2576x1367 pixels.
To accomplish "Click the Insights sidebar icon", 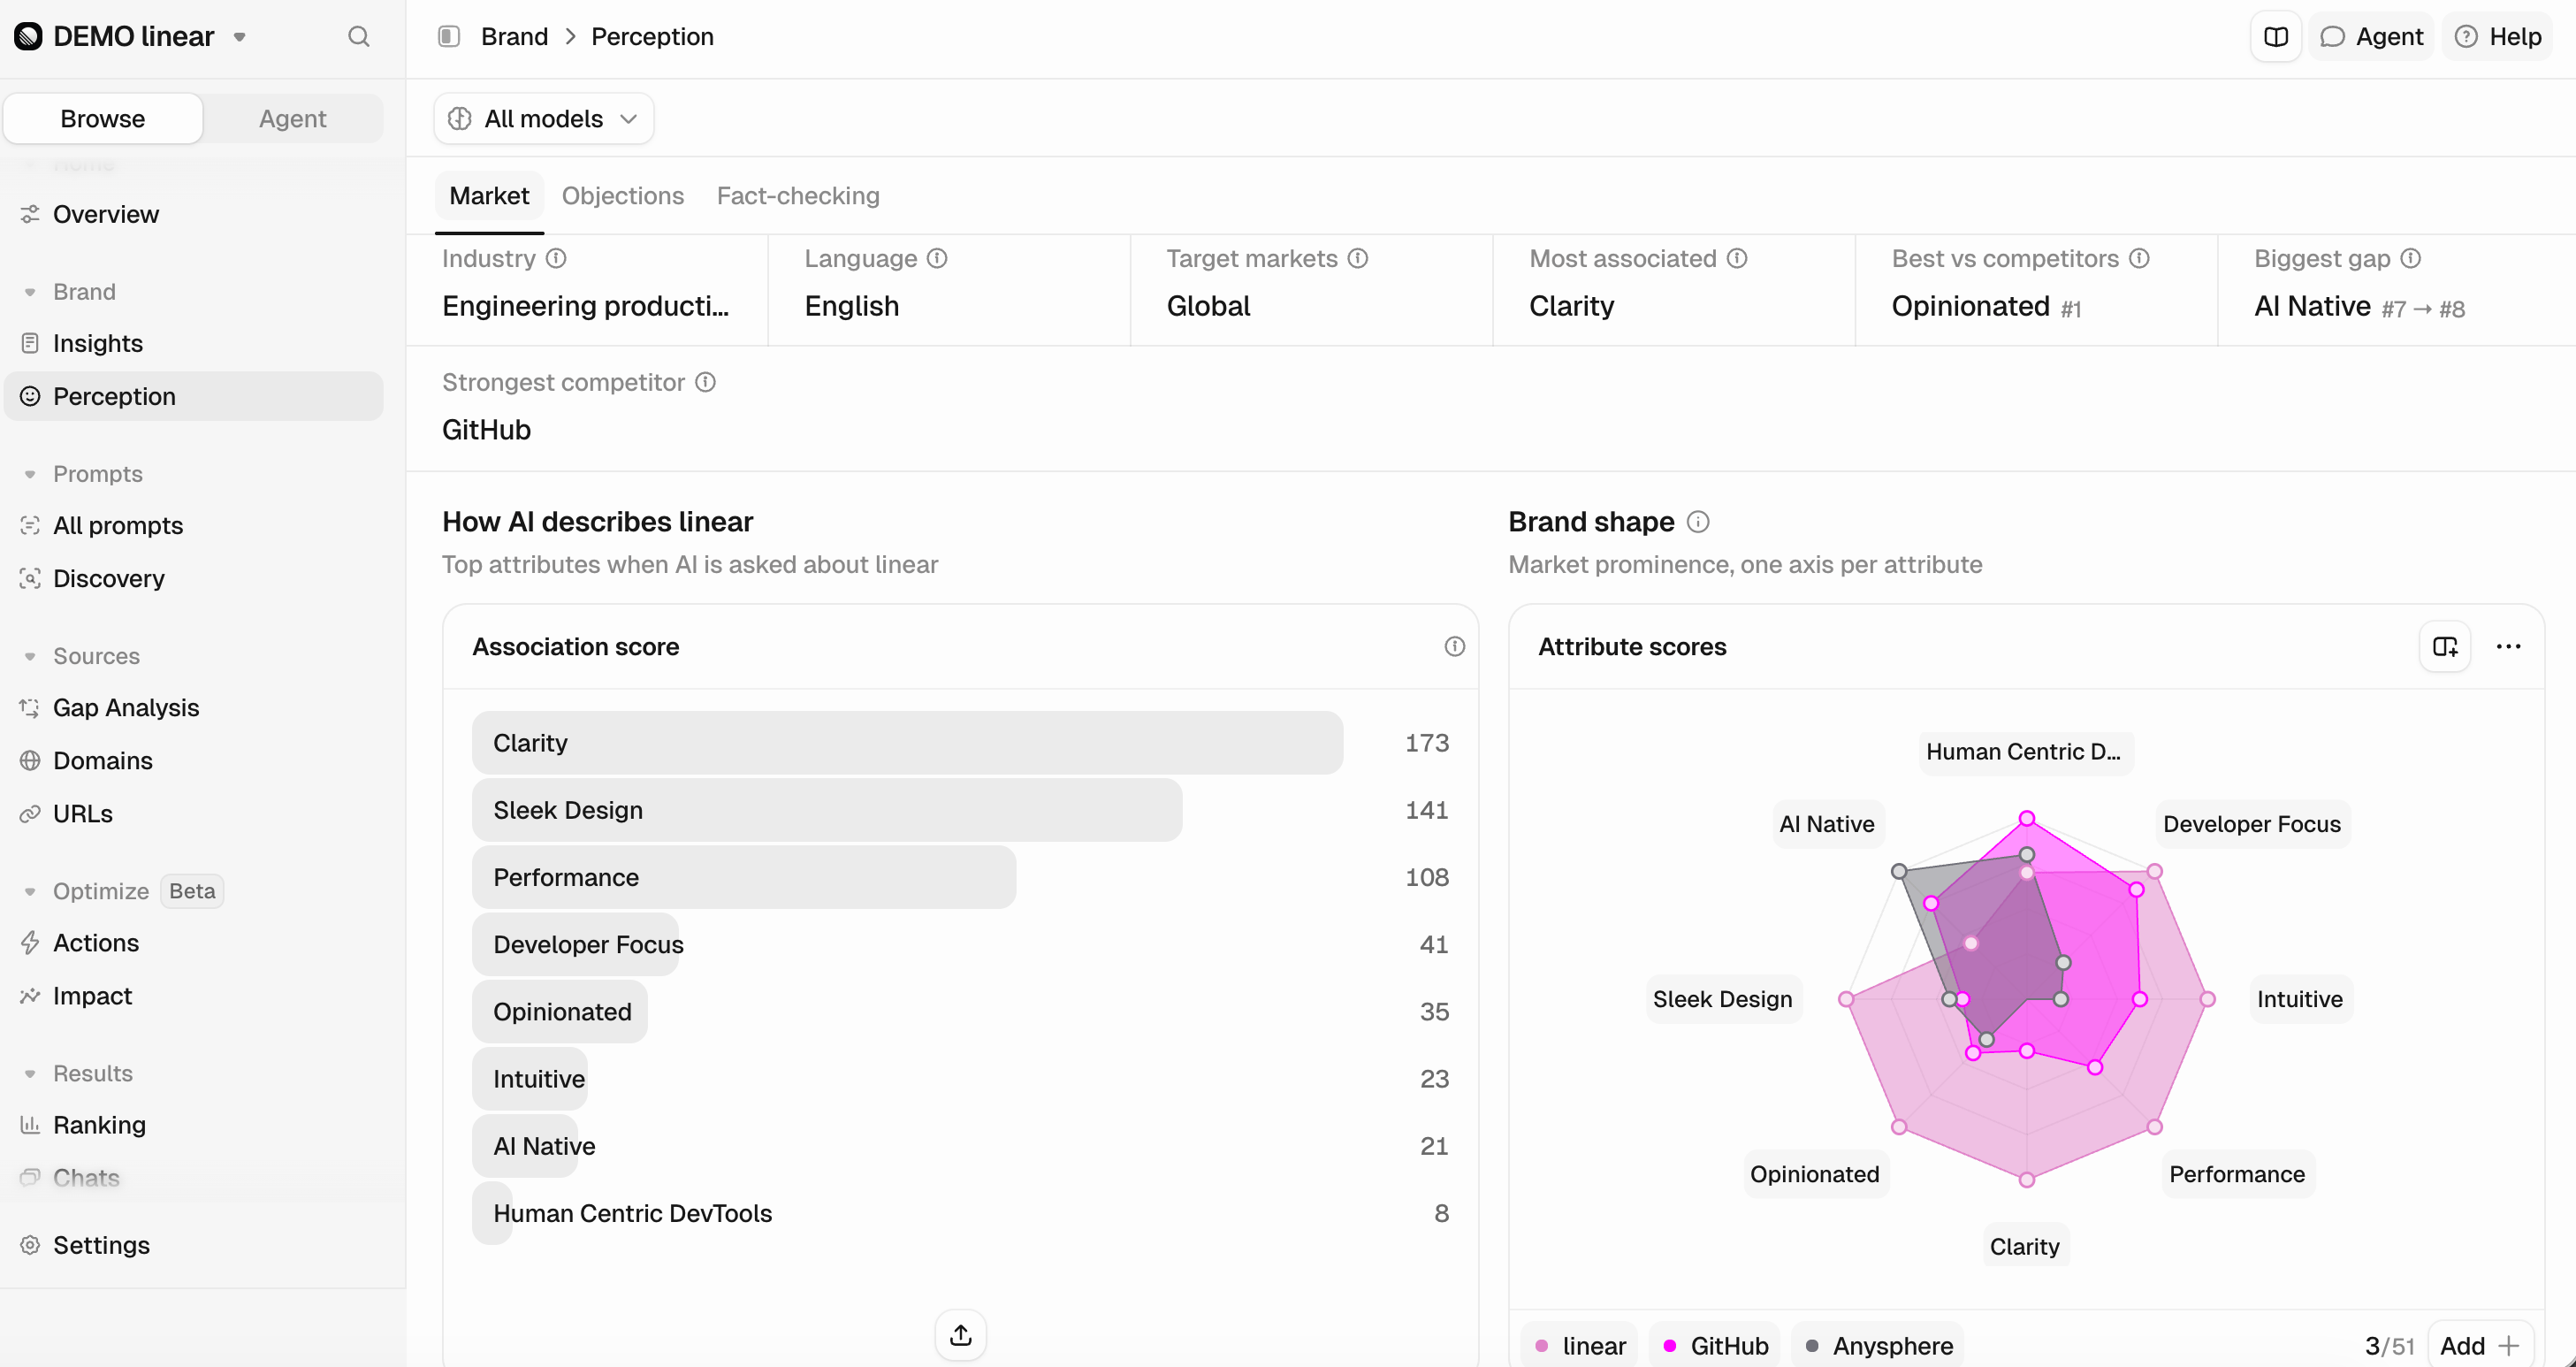I will 30,343.
